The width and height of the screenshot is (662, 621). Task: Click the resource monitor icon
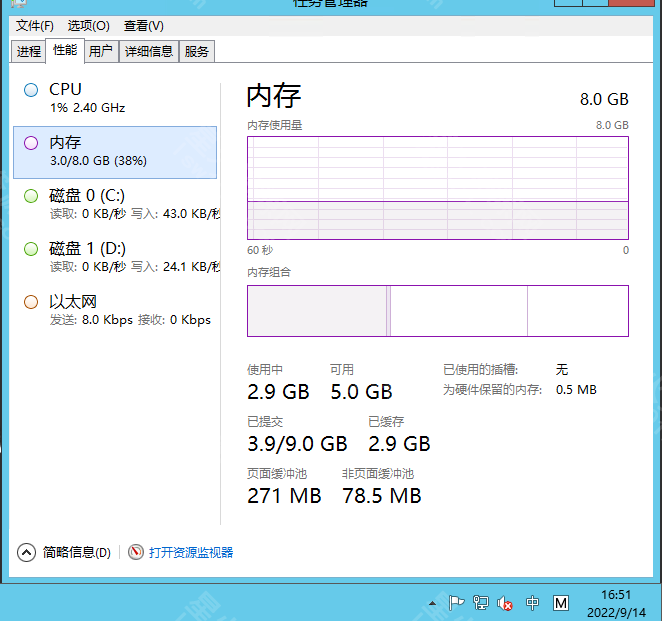point(136,552)
